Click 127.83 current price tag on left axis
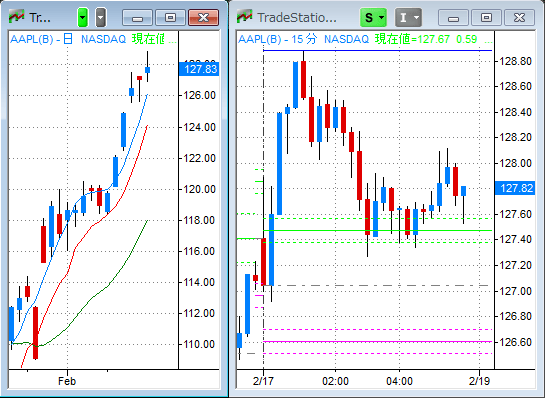The height and width of the screenshot is (398, 545). [199, 69]
